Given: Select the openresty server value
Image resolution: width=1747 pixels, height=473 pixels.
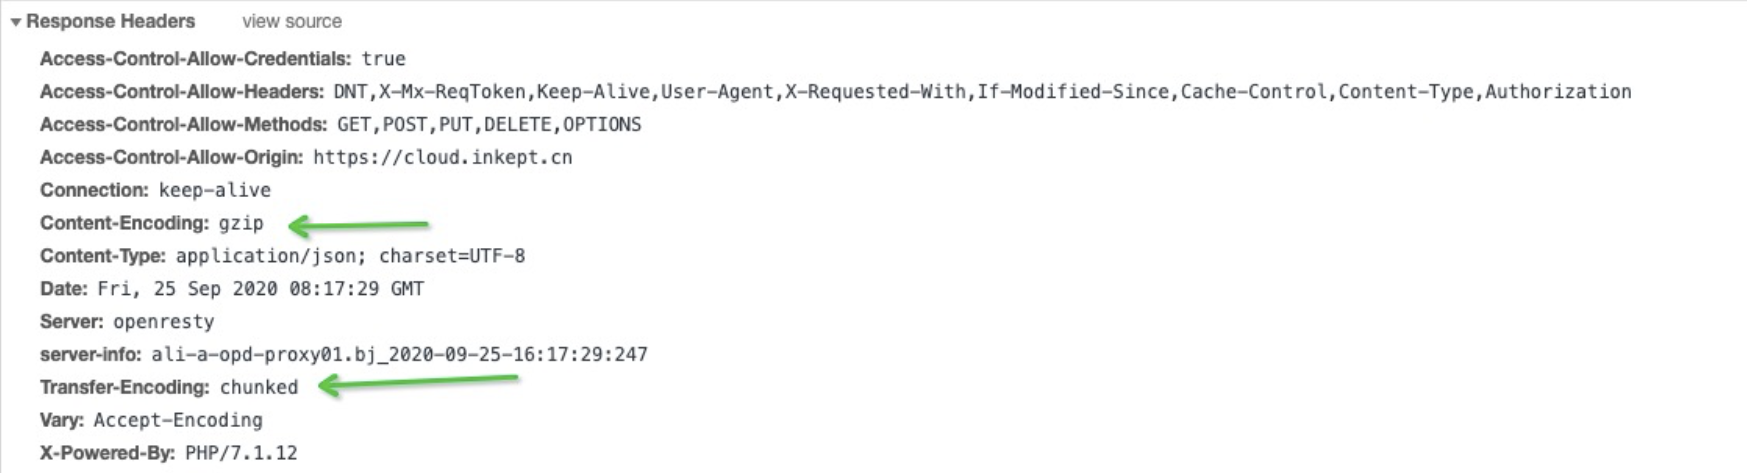Looking at the screenshot, I should tap(163, 322).
